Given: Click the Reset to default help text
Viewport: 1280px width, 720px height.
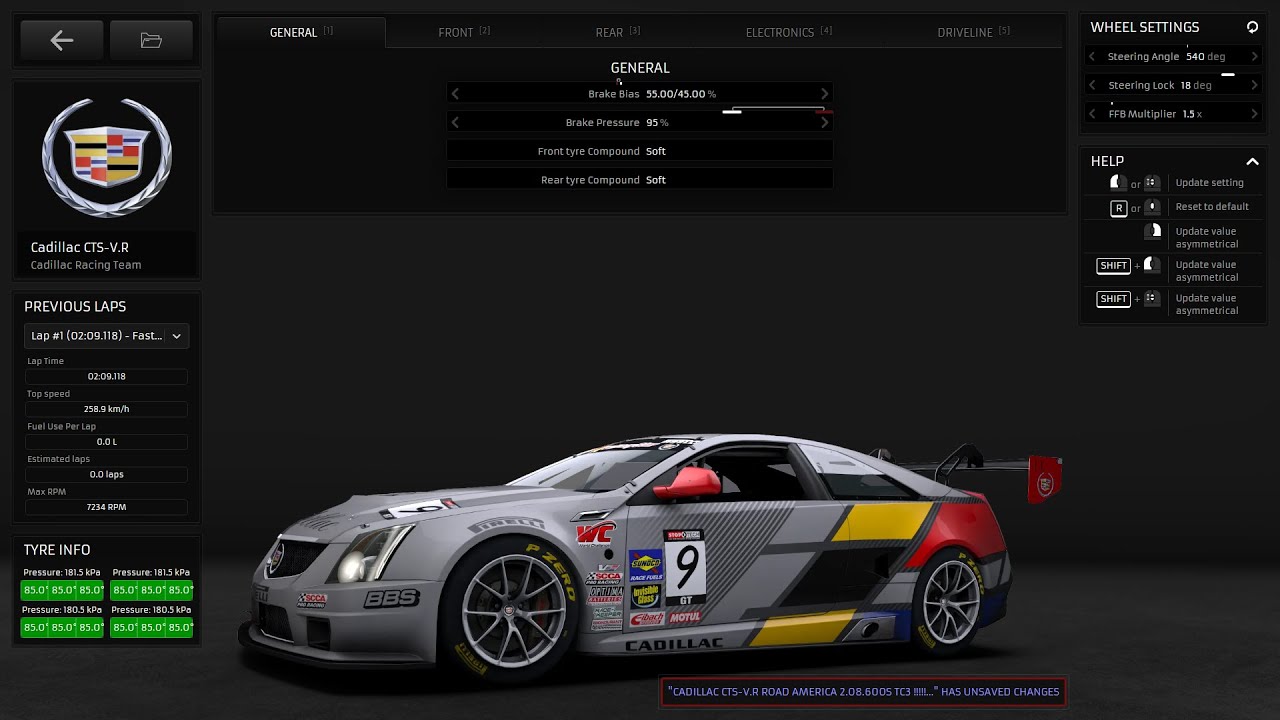Looking at the screenshot, I should coord(1212,207).
